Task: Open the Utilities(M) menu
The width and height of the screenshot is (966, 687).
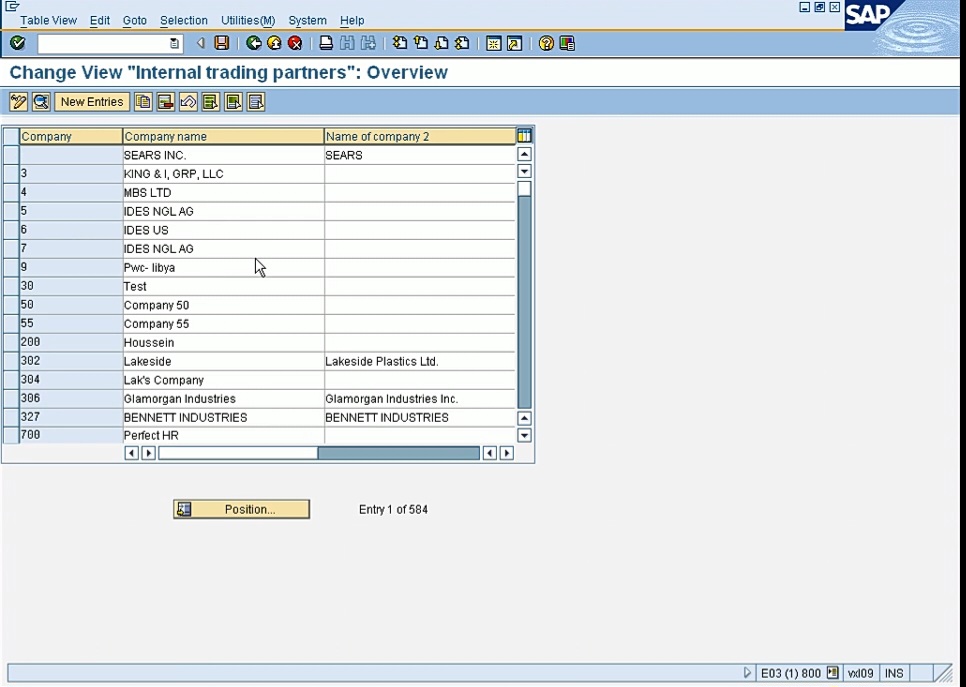Action: click(x=248, y=20)
